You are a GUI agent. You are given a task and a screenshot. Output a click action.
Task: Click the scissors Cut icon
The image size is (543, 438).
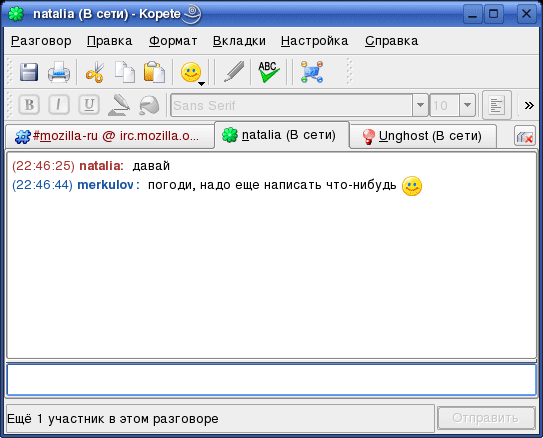pyautogui.click(x=95, y=72)
